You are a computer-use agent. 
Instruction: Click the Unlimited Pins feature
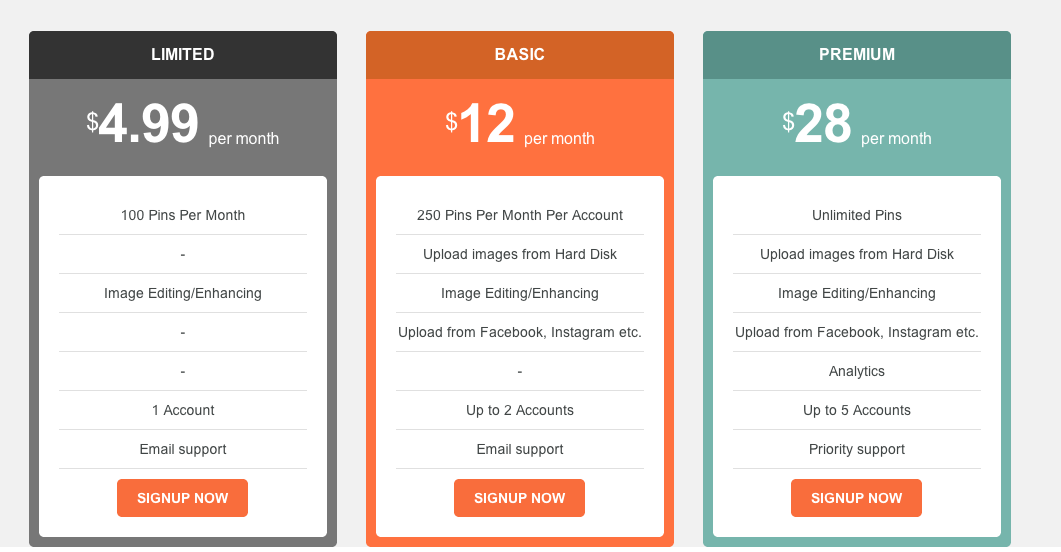pos(857,215)
